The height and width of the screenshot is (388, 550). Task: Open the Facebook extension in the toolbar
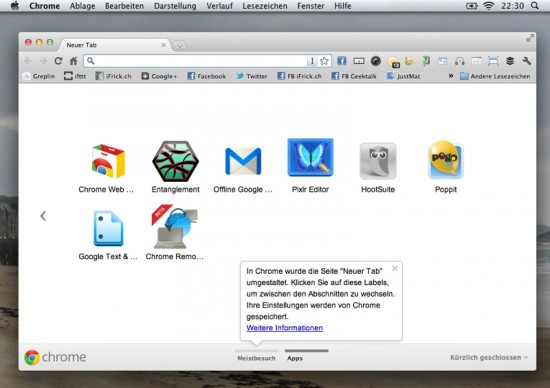coord(342,61)
